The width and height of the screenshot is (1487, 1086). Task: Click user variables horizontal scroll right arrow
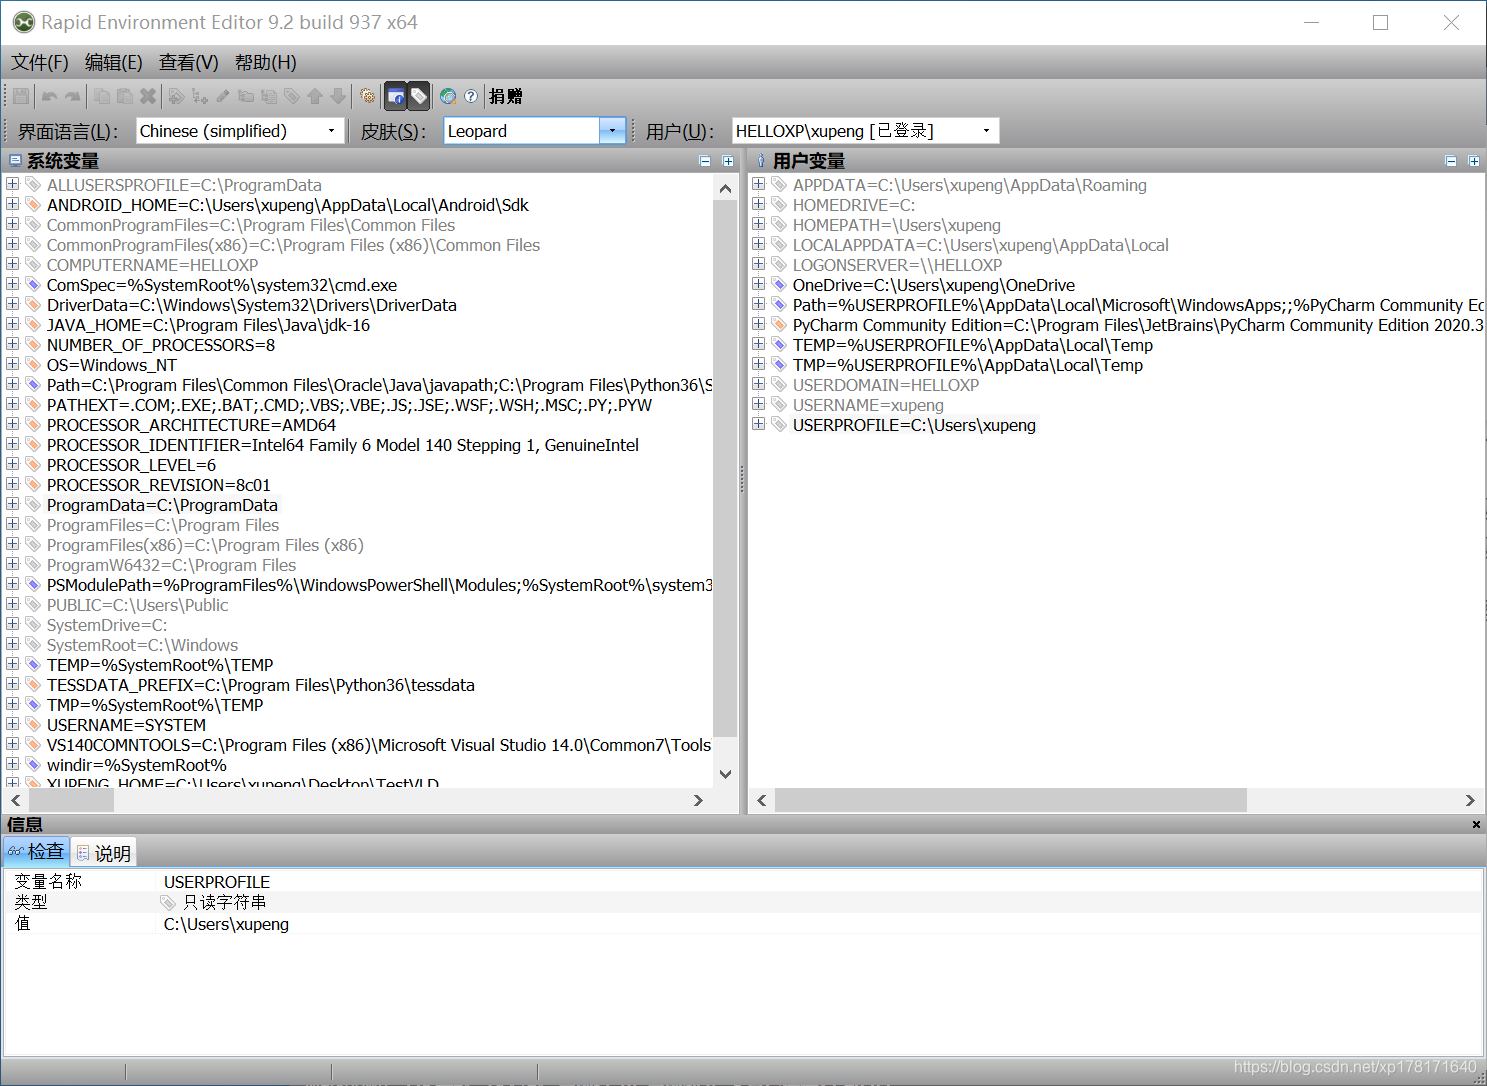pos(1470,800)
